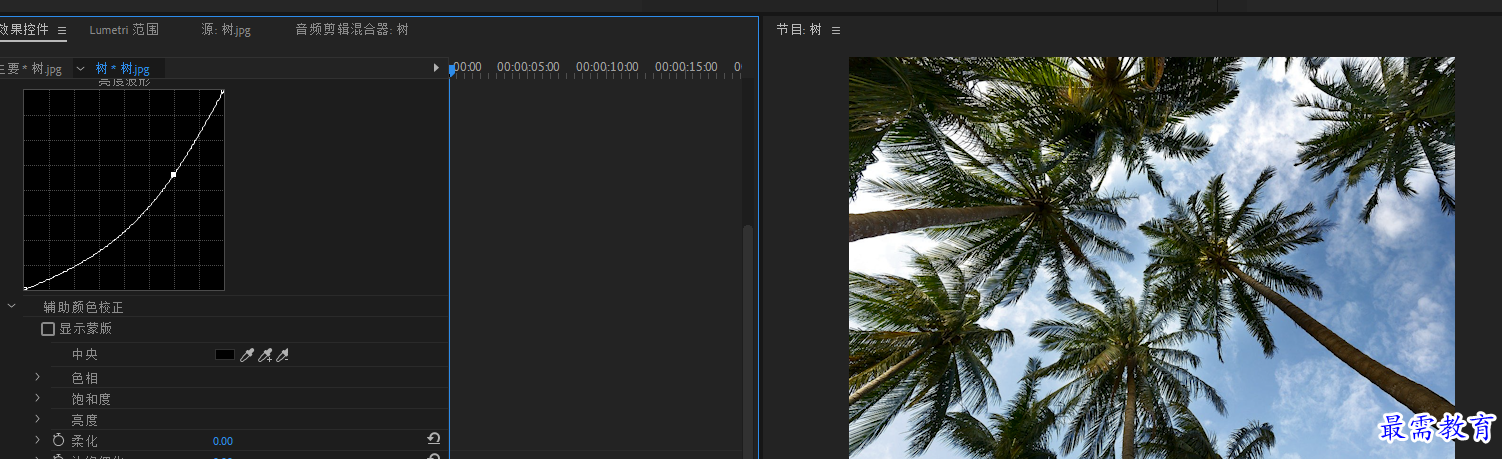Select the 主要 * 树.jpg master clip
The width and height of the screenshot is (1502, 459).
click(31, 69)
